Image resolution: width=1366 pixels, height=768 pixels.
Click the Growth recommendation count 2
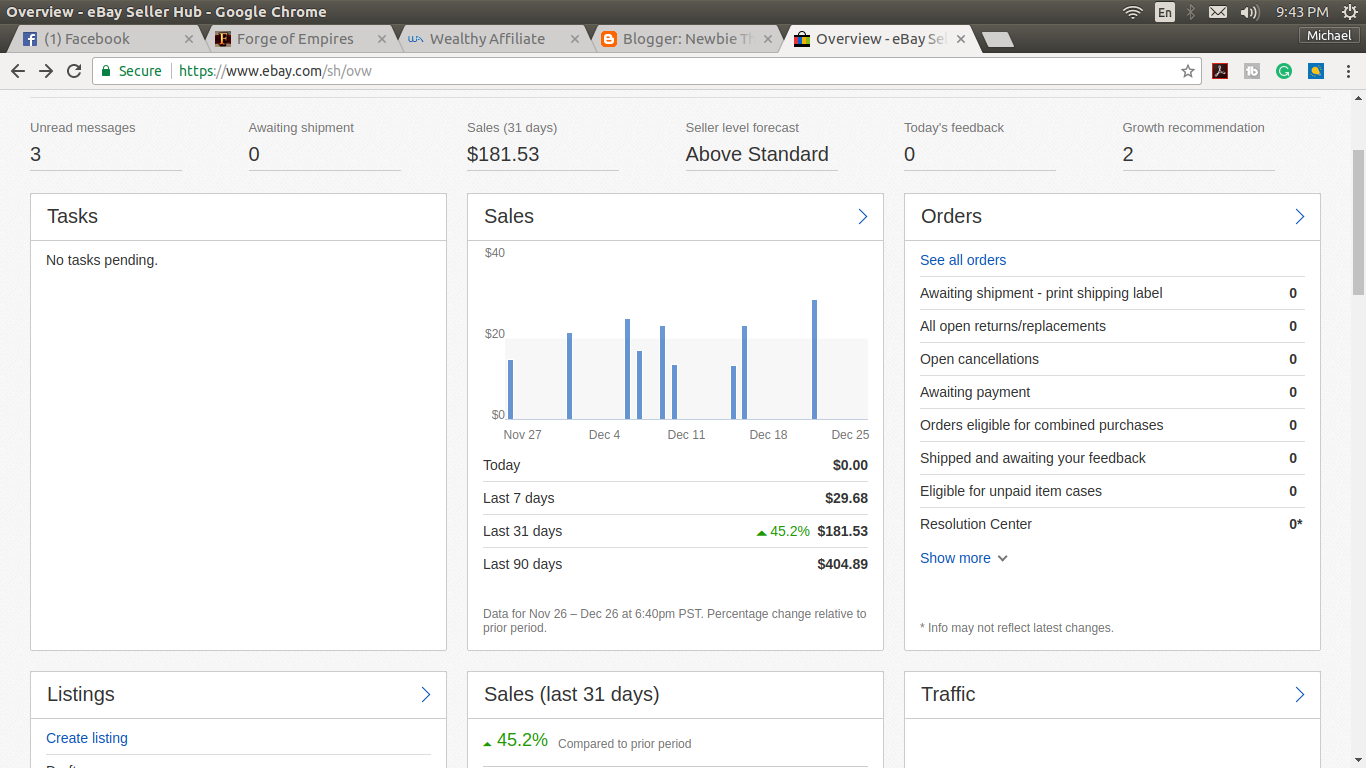(1128, 154)
